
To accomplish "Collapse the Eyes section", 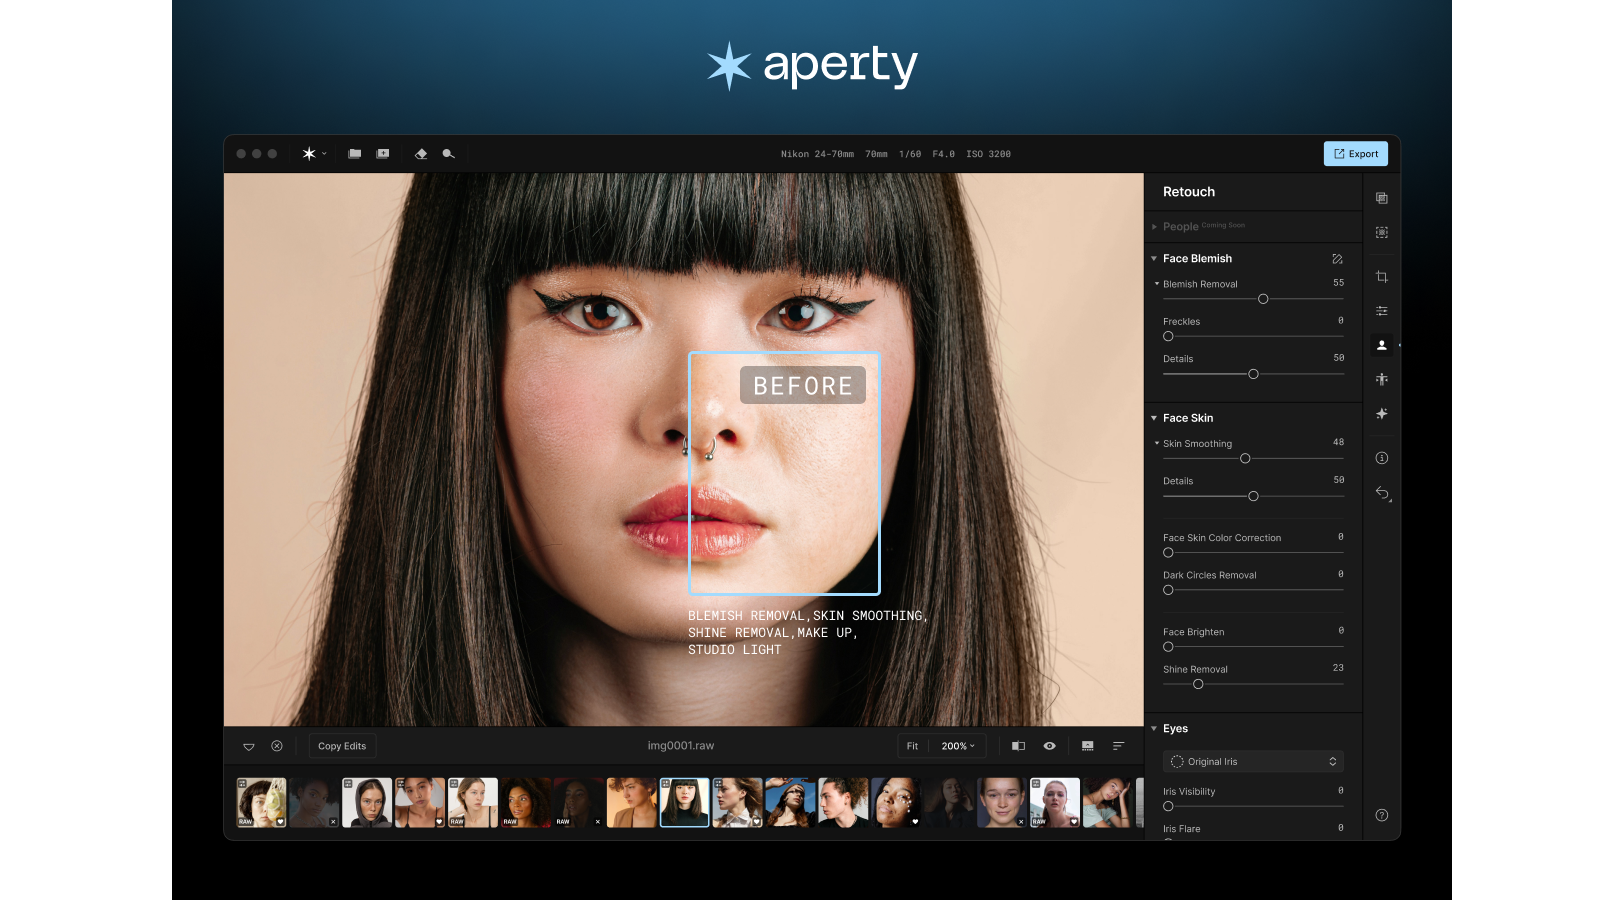I will point(1154,729).
